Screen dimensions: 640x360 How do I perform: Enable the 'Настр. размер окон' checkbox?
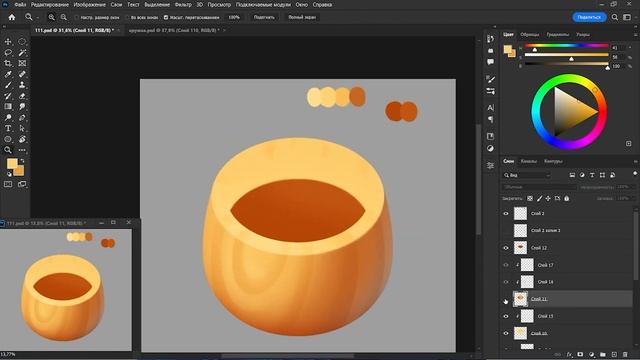tap(76, 18)
